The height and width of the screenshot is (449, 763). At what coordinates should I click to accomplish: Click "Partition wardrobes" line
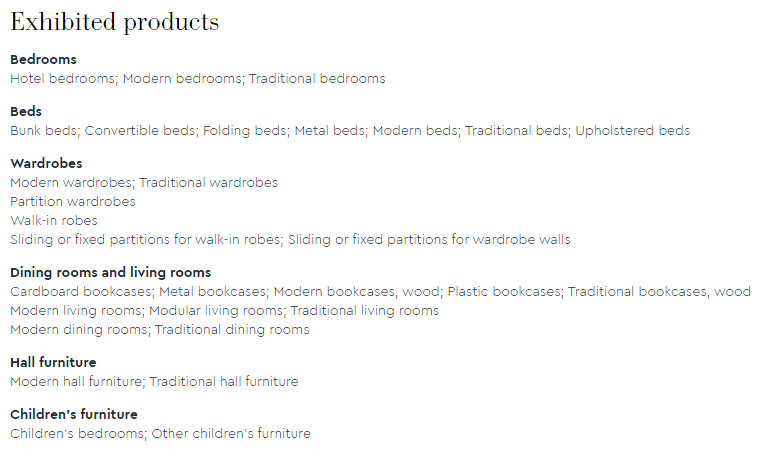(72, 201)
